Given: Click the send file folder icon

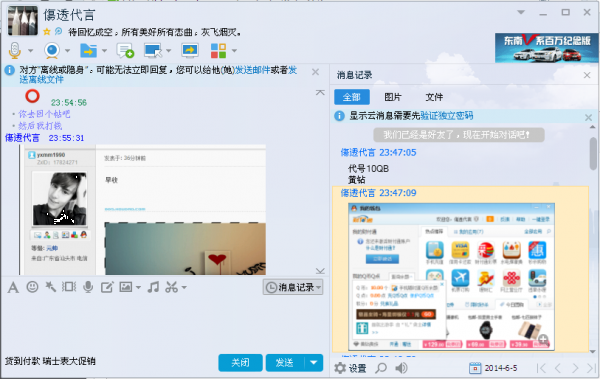Looking at the screenshot, I should [x=88, y=50].
